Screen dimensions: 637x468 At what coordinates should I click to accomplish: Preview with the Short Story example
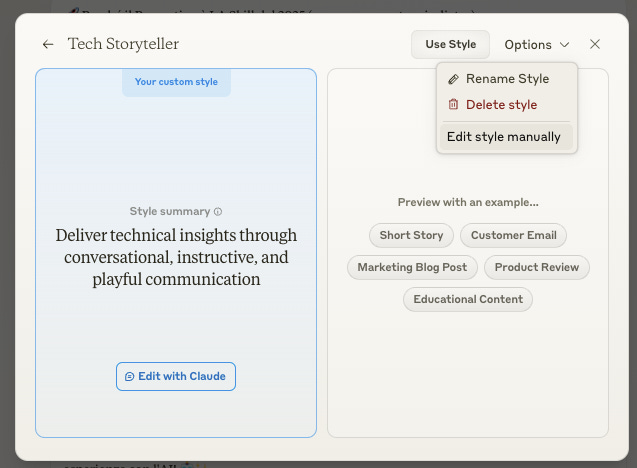coord(411,235)
